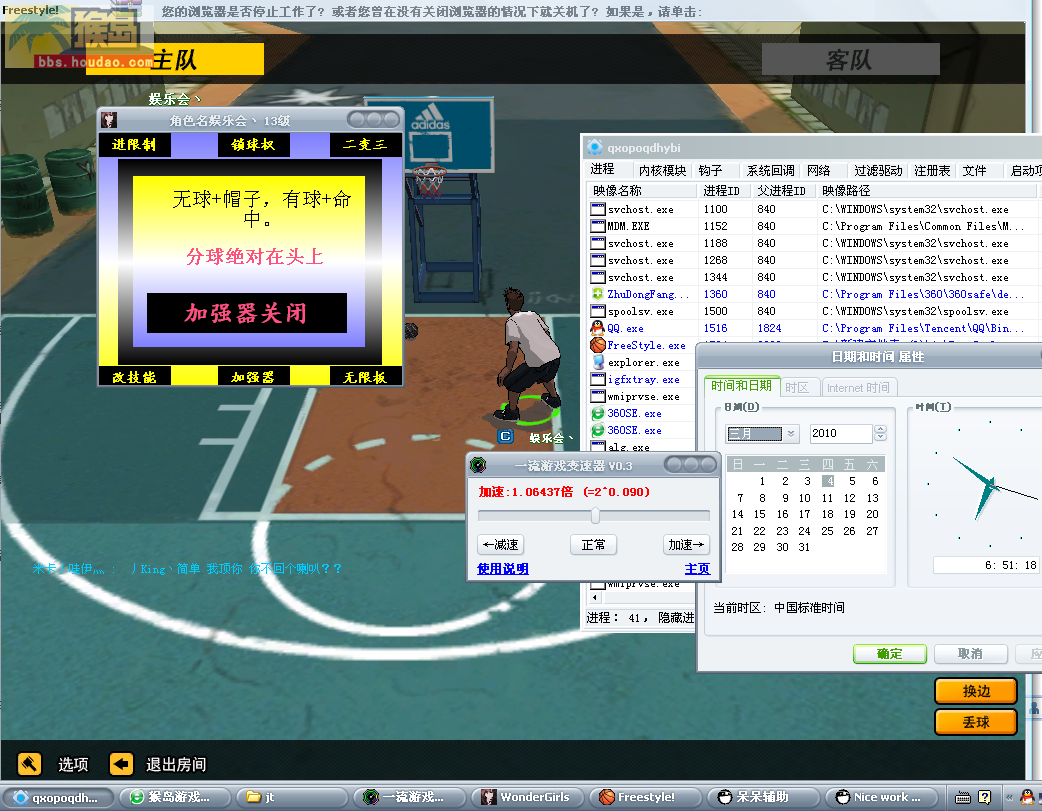Switch to the Internet 时间 tab

[x=858, y=388]
